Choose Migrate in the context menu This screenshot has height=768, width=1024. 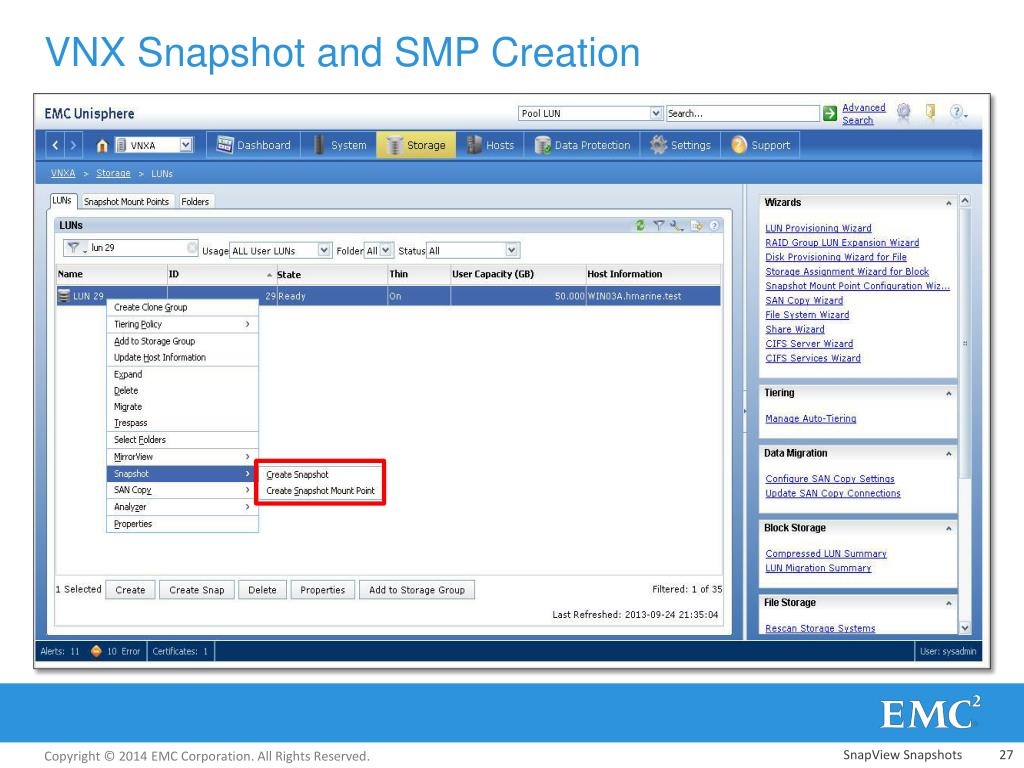tap(182, 406)
